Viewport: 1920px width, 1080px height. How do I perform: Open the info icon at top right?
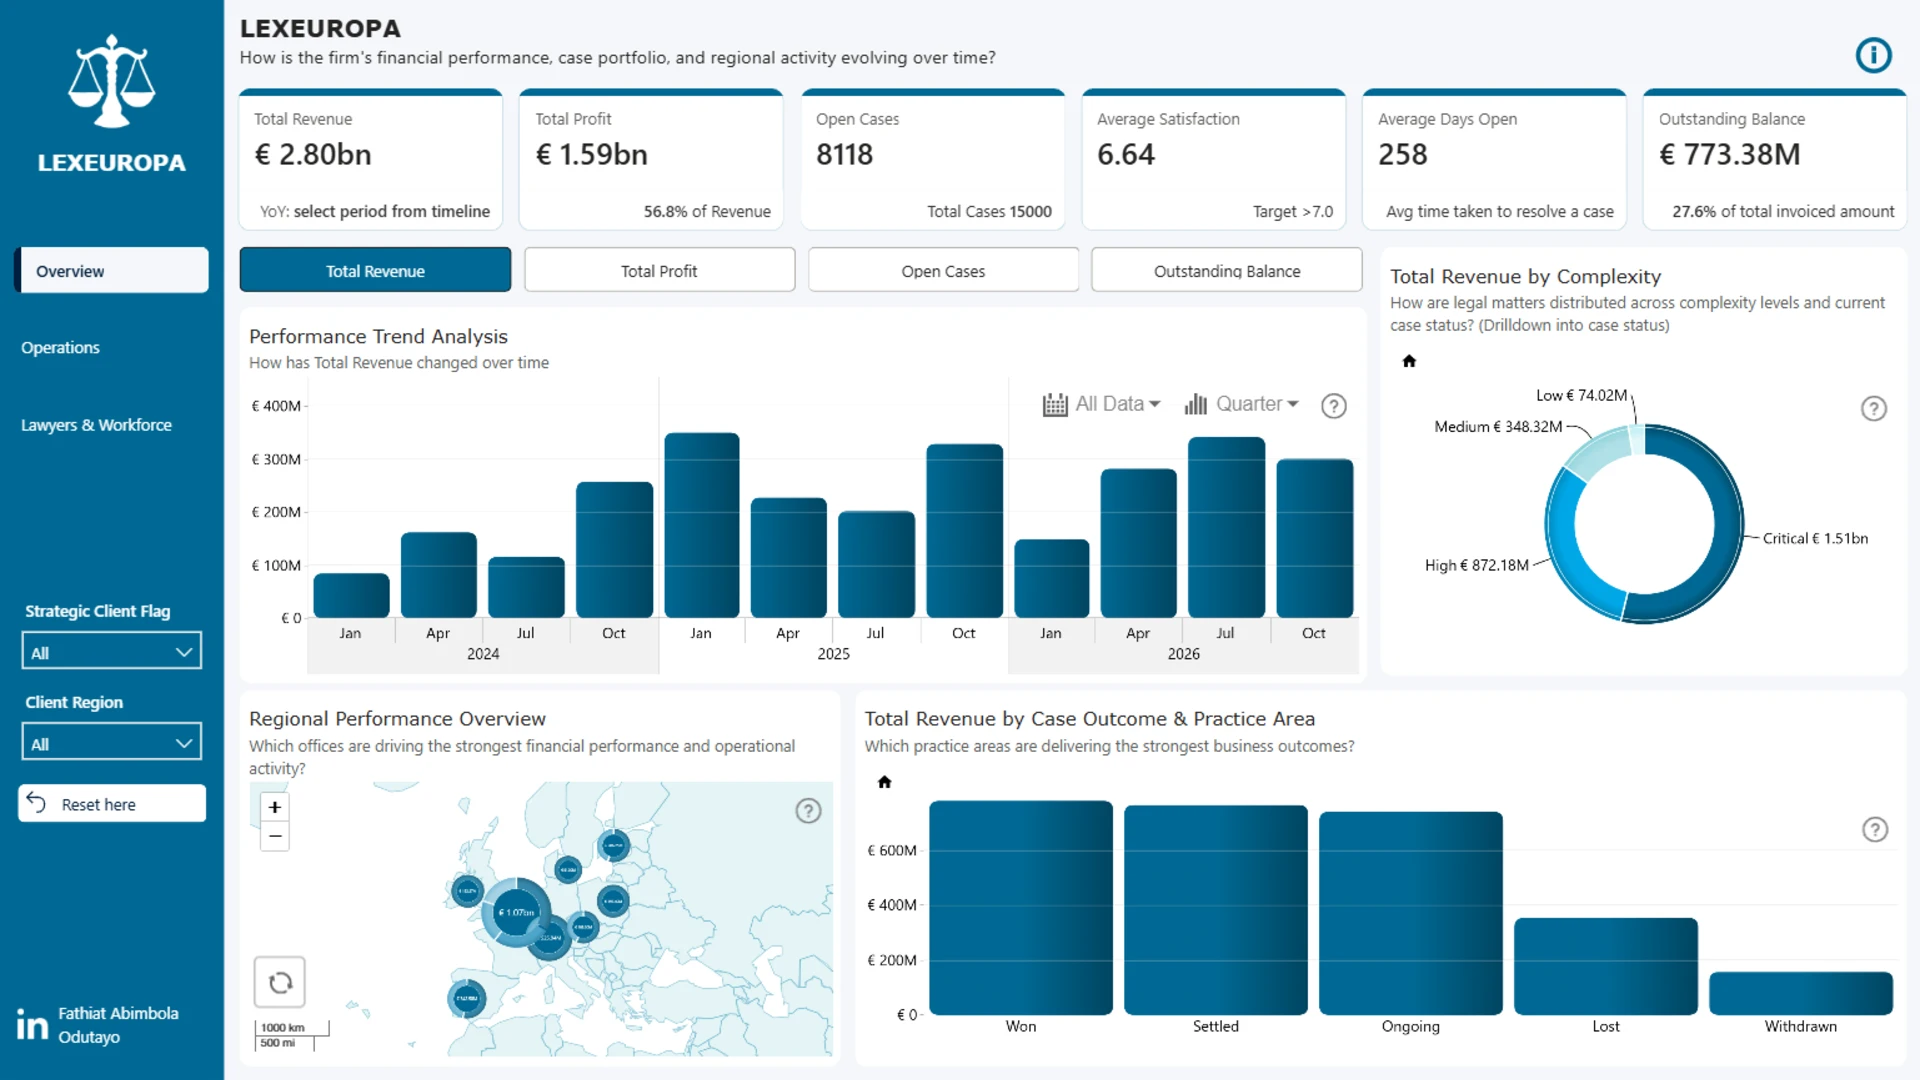click(1873, 55)
